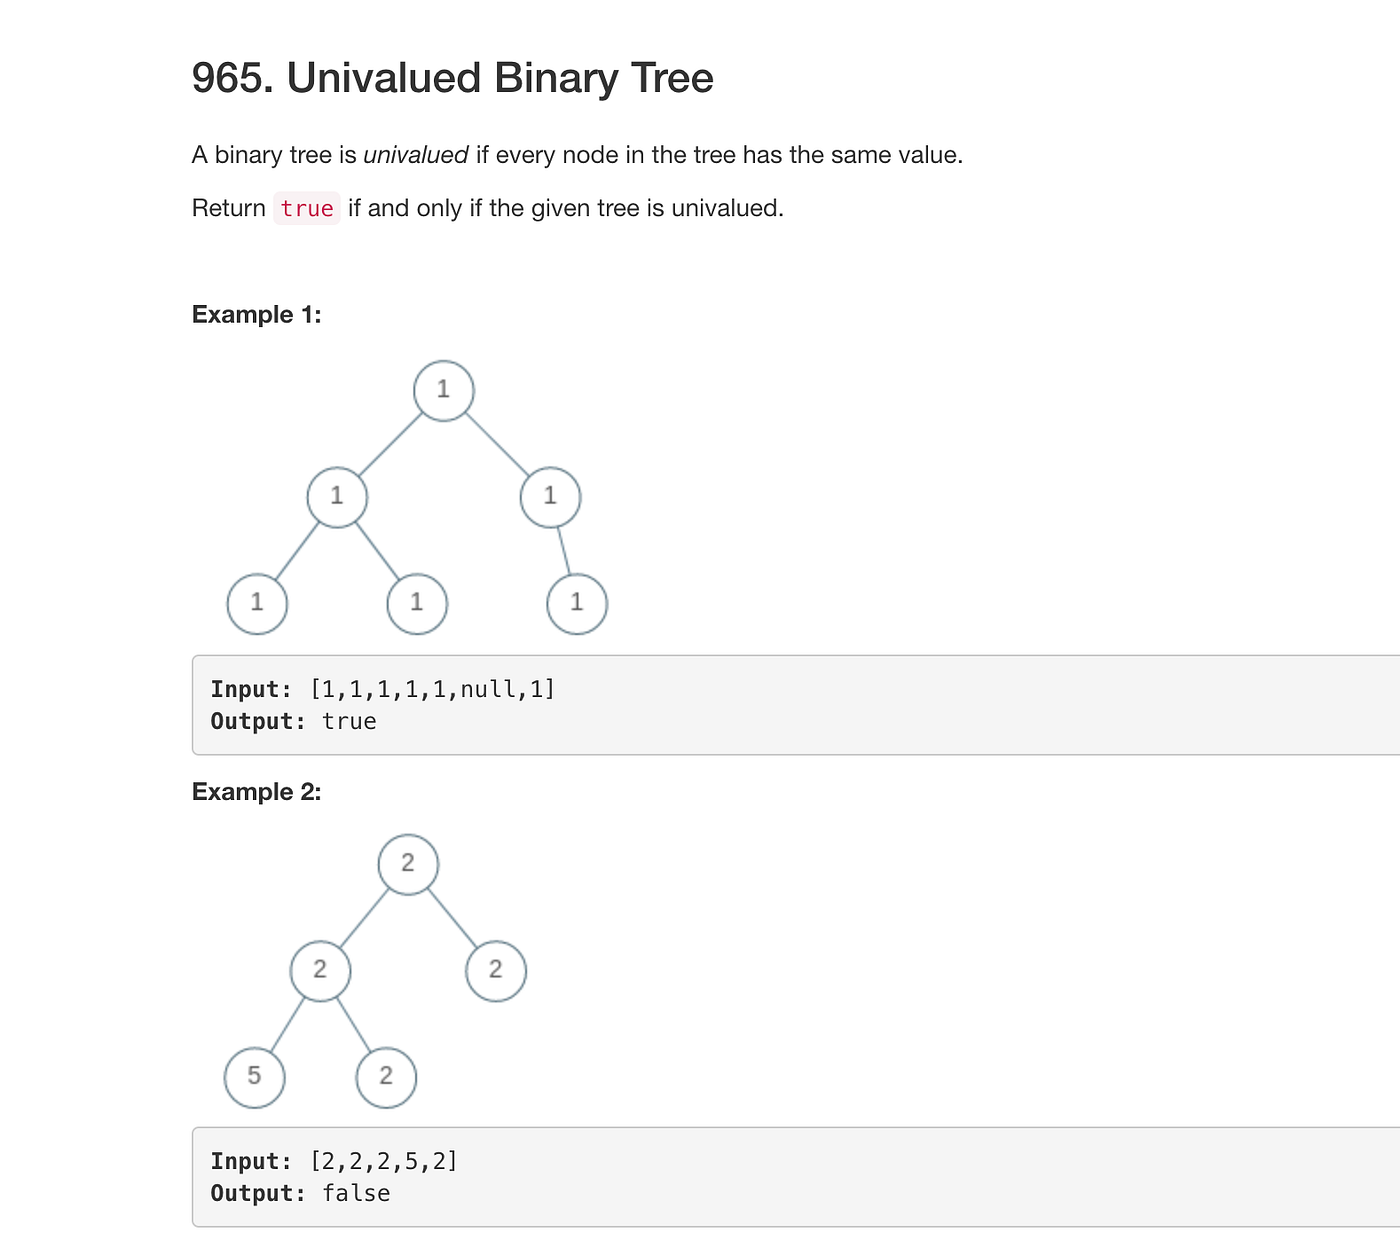Viewport: 1400px width, 1254px height.
Task: Click the right child node in Example 1 tree
Action: point(550,496)
